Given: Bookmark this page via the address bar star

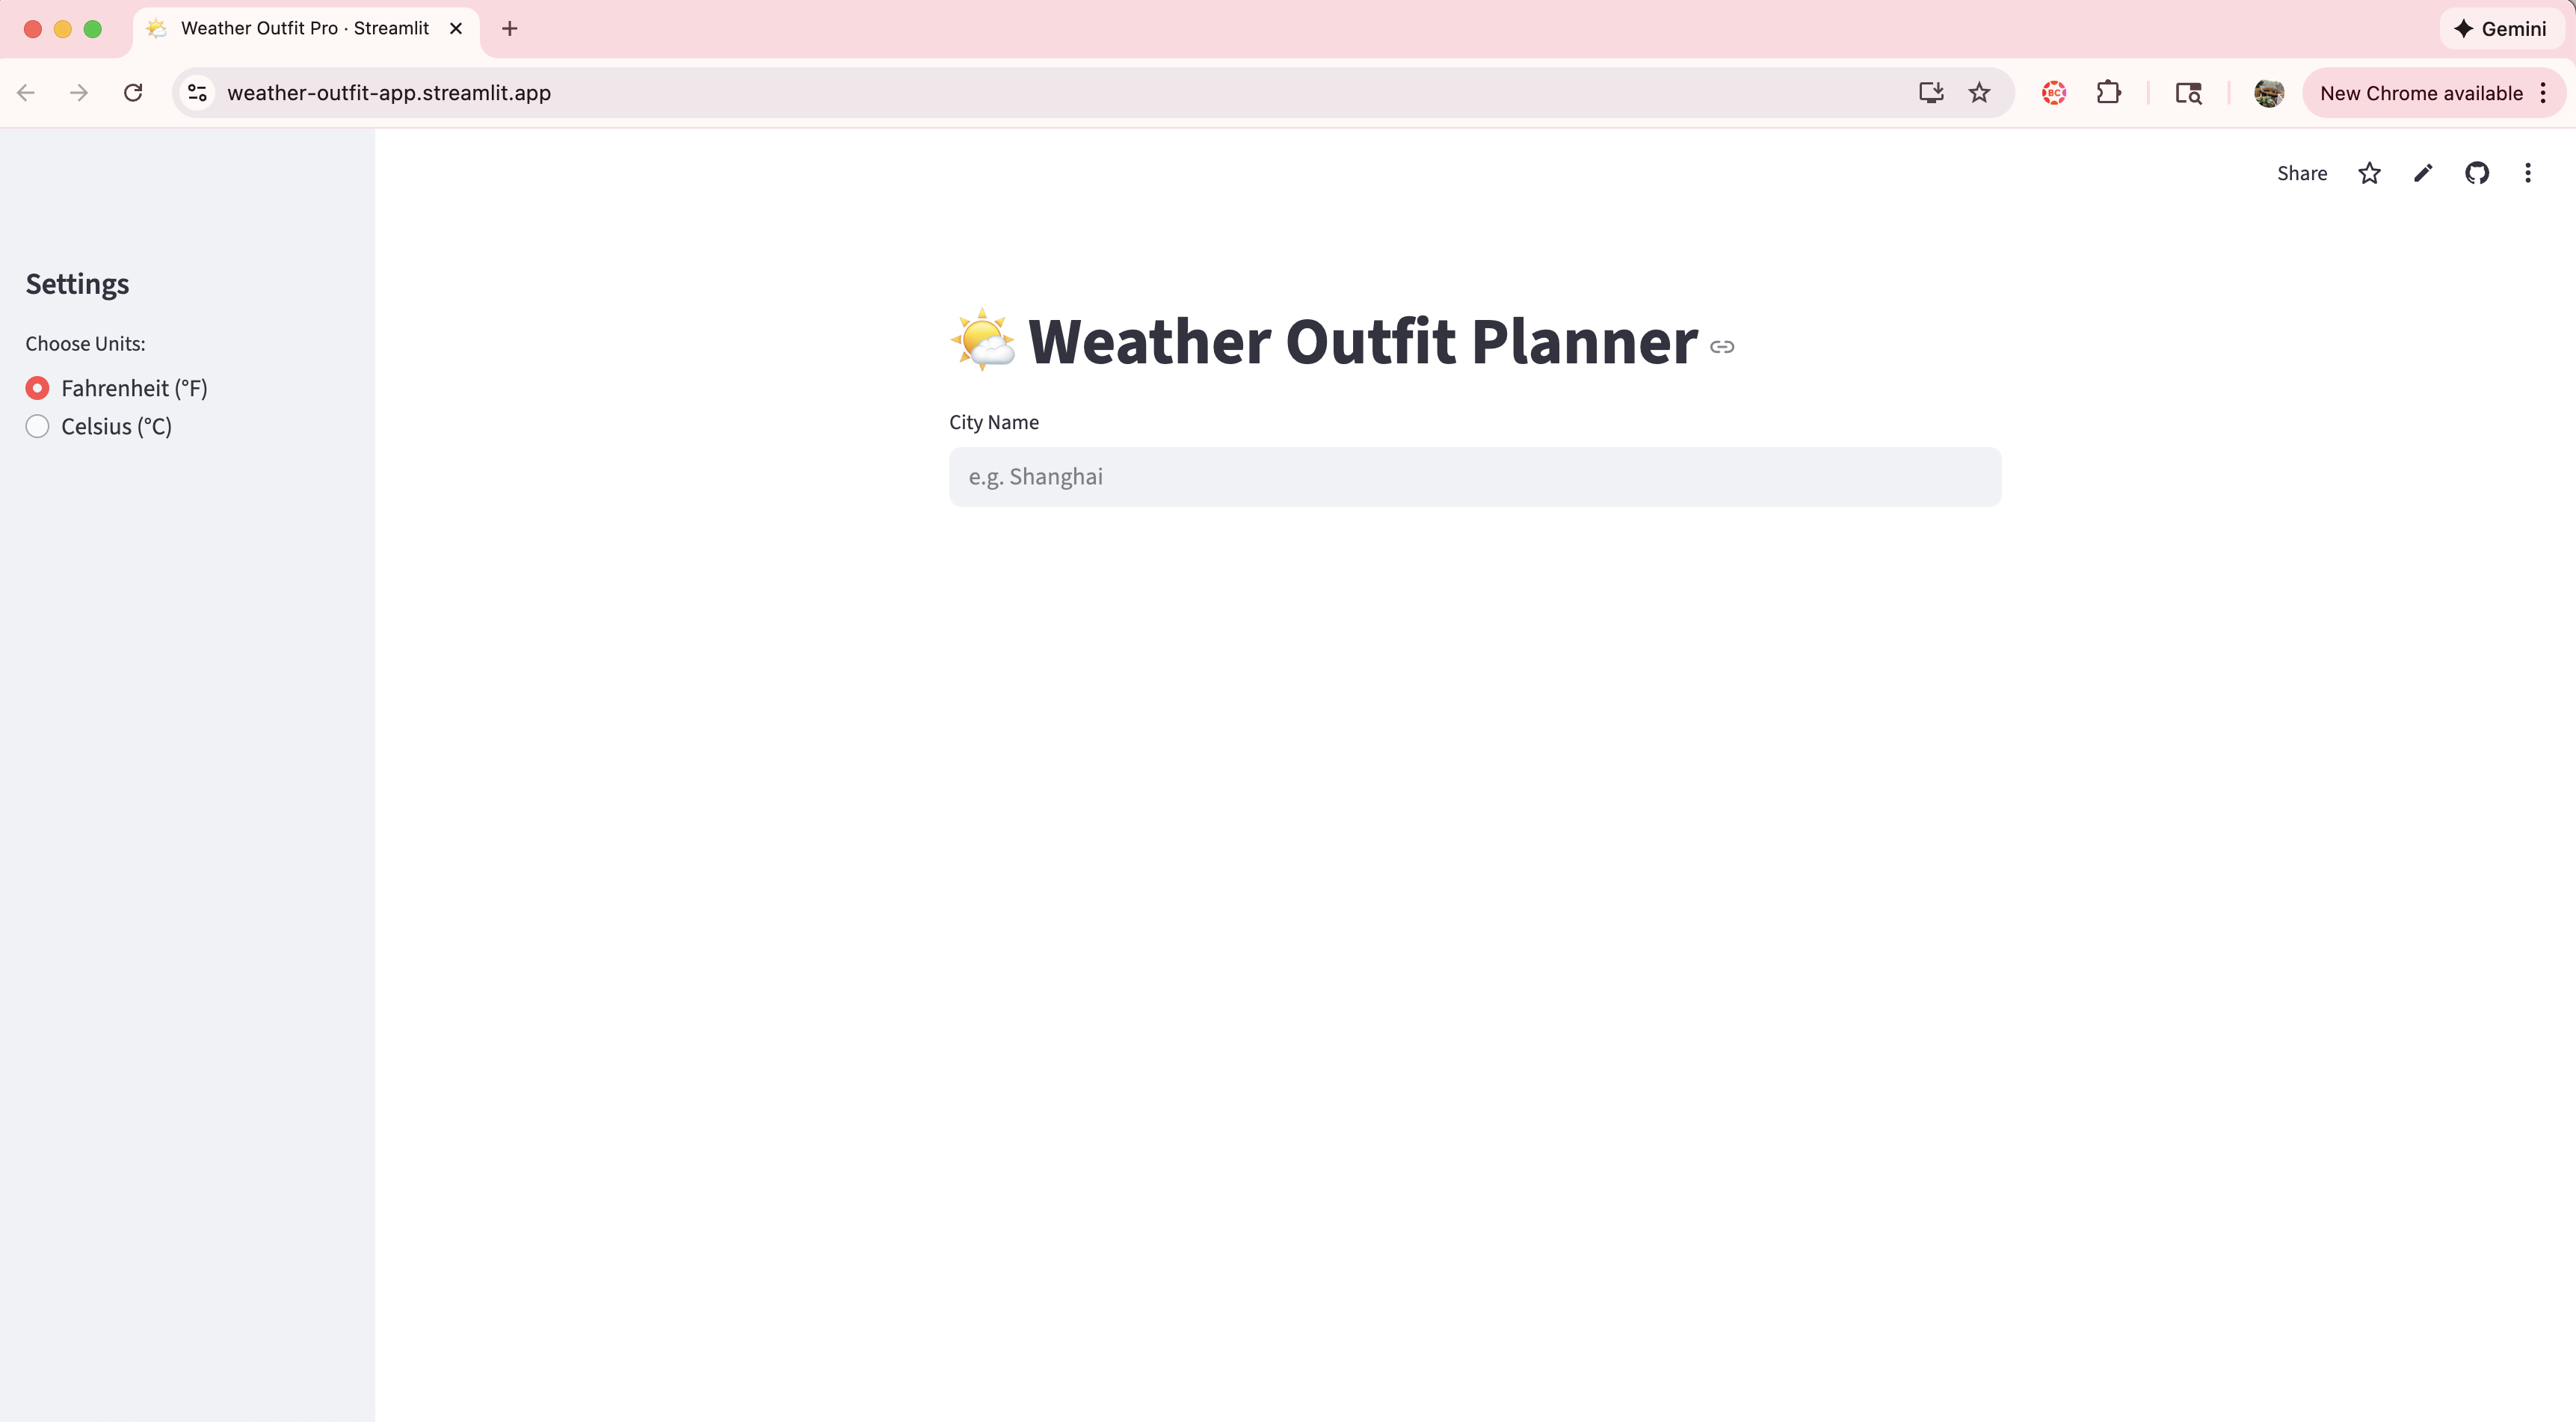Looking at the screenshot, I should pyautogui.click(x=1980, y=92).
